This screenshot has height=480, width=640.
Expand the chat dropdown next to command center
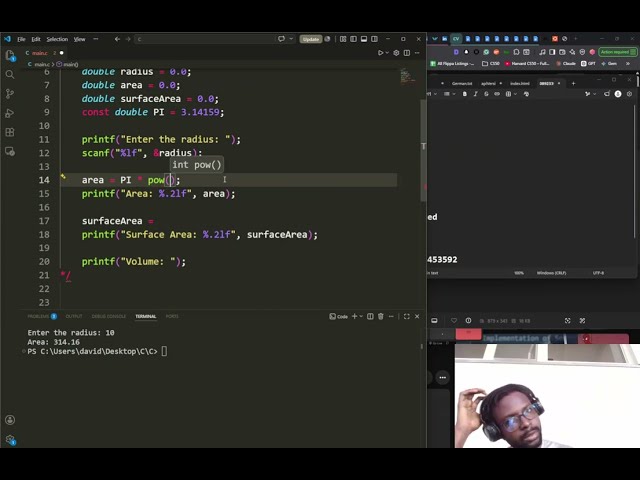[x=291, y=39]
